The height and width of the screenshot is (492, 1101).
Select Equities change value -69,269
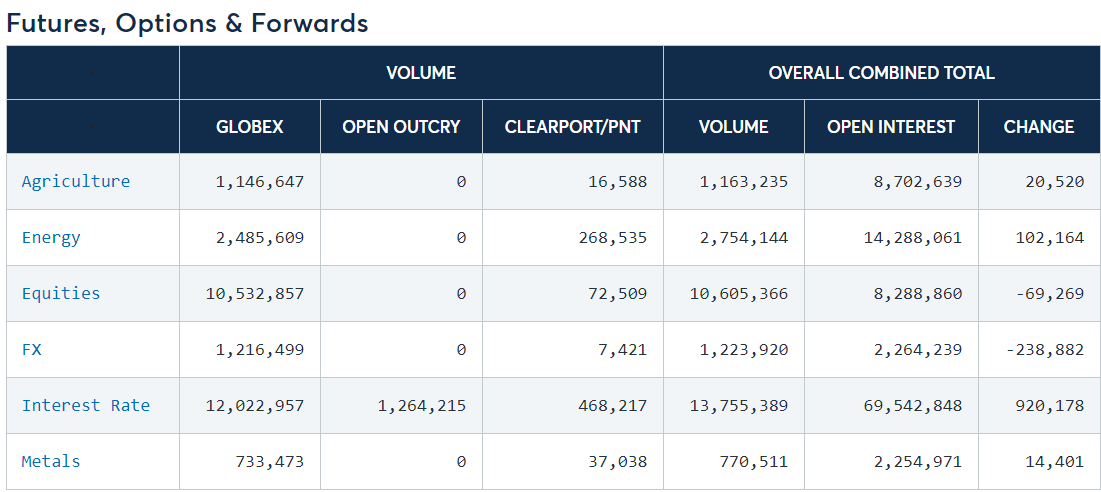(1050, 293)
